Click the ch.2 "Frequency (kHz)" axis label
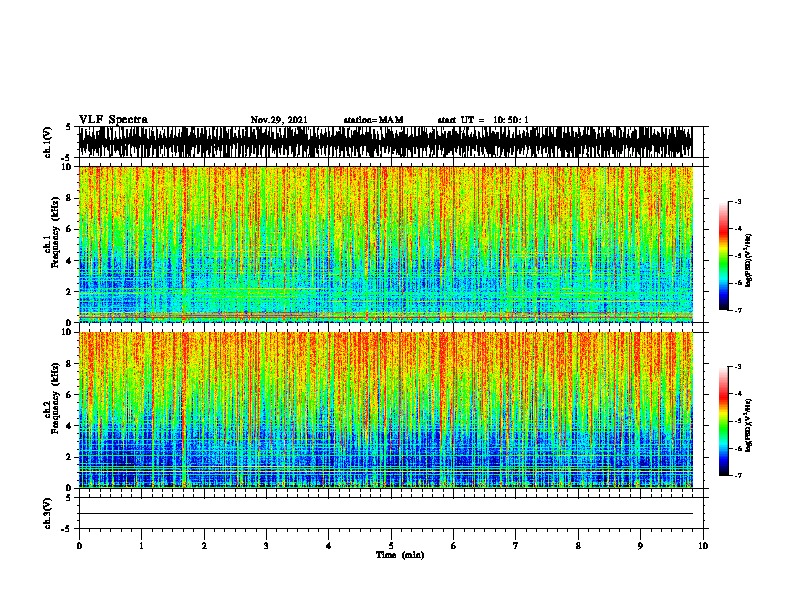This screenshot has width=792, height=612. click(56, 398)
